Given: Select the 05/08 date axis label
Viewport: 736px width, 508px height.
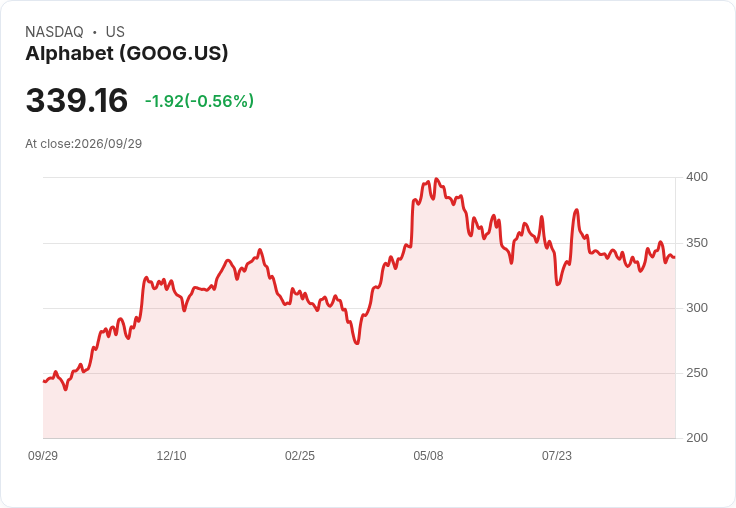Looking at the screenshot, I should click(x=428, y=455).
